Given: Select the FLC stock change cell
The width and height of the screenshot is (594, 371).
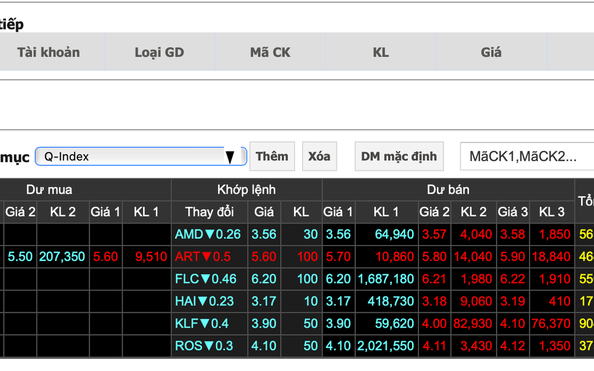Looking at the screenshot, I should 209,279.
